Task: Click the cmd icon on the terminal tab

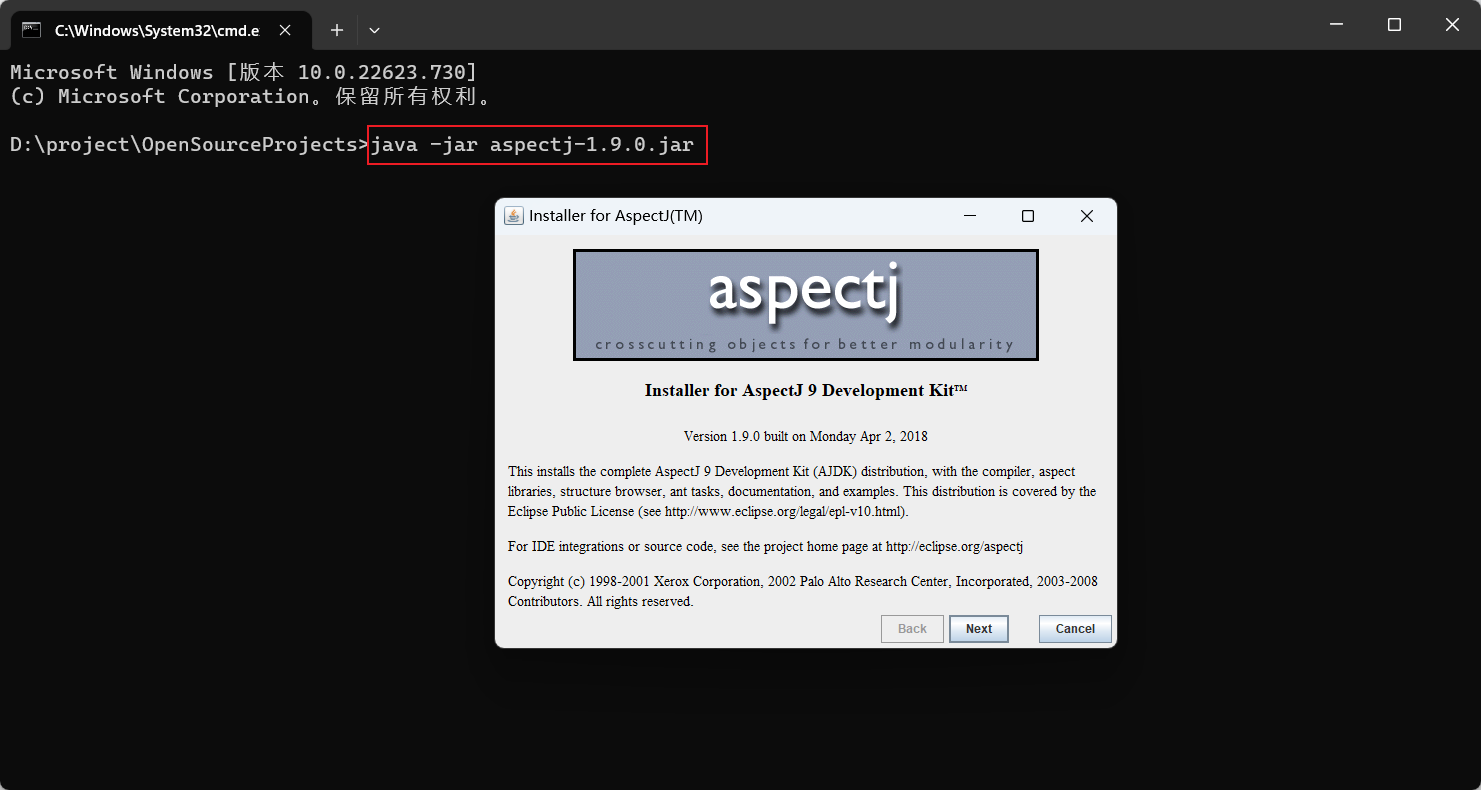Action: tap(30, 30)
